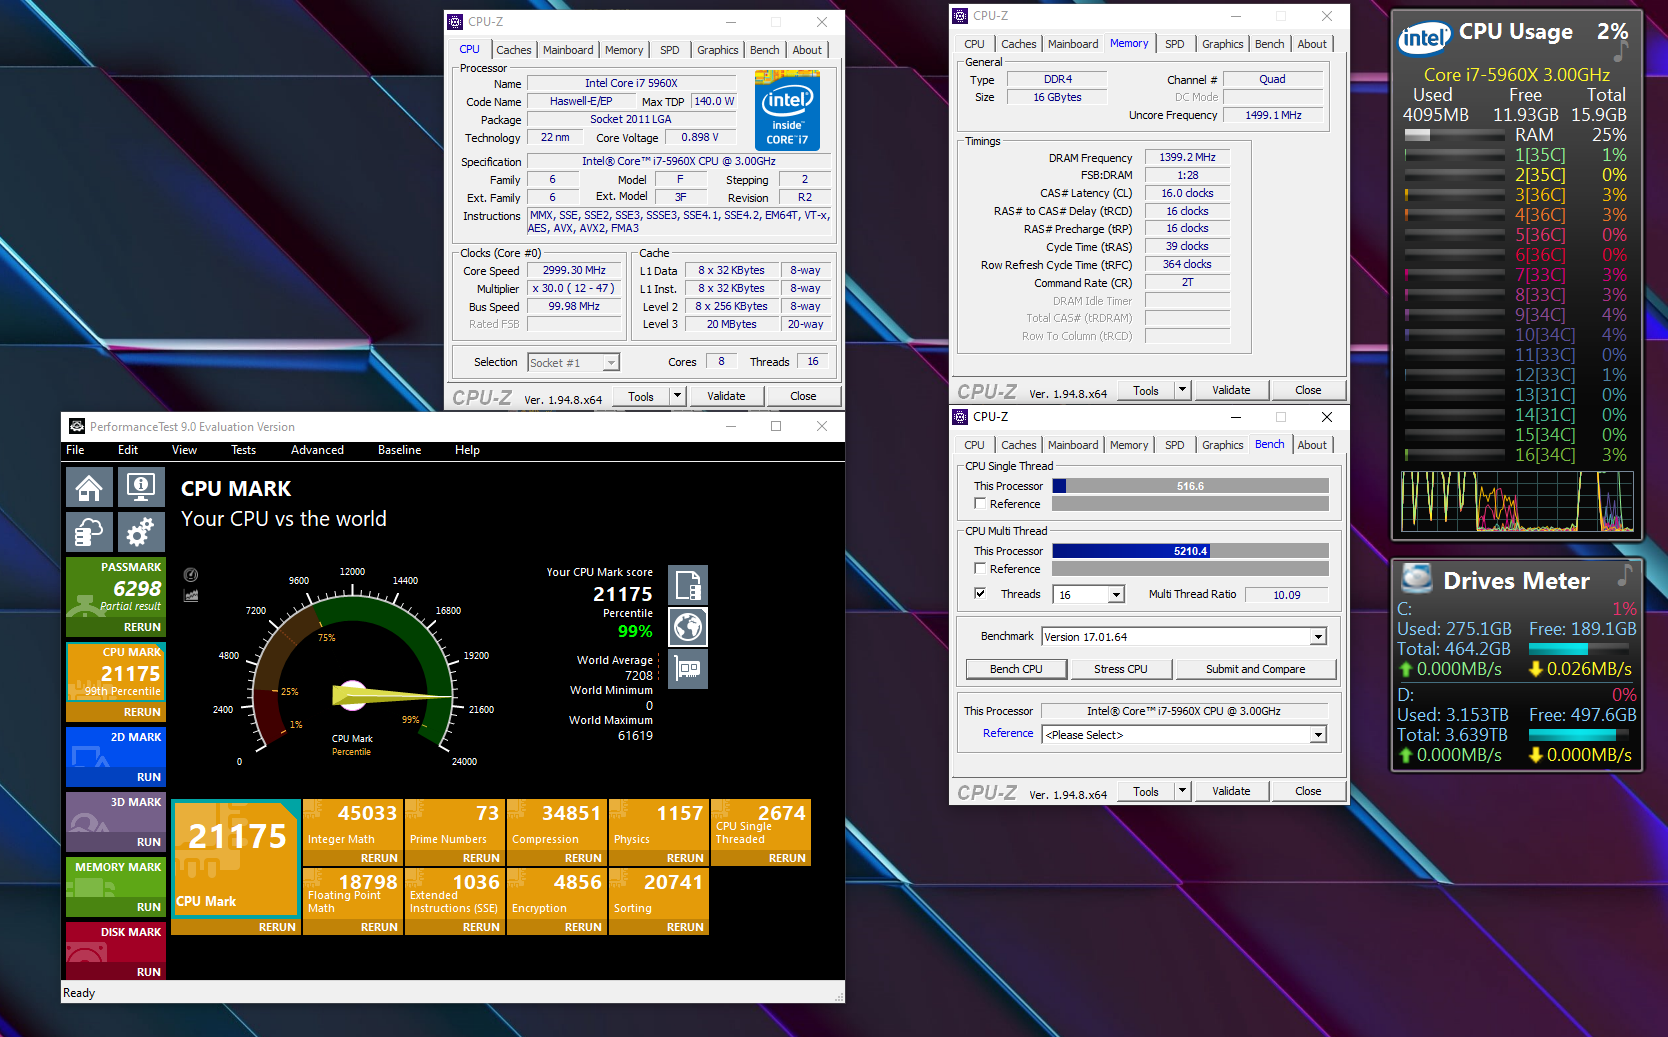Image resolution: width=1668 pixels, height=1037 pixels.
Task: Click the save result document icon
Action: (688, 585)
